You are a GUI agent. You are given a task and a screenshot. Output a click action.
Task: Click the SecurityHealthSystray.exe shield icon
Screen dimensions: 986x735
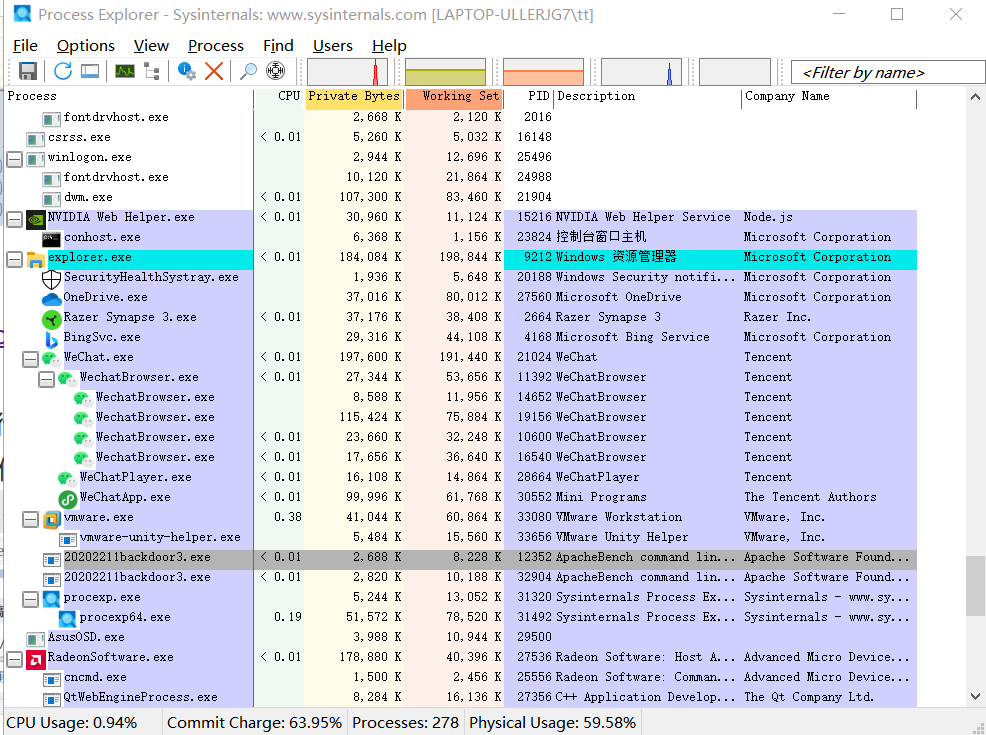pyautogui.click(x=51, y=279)
